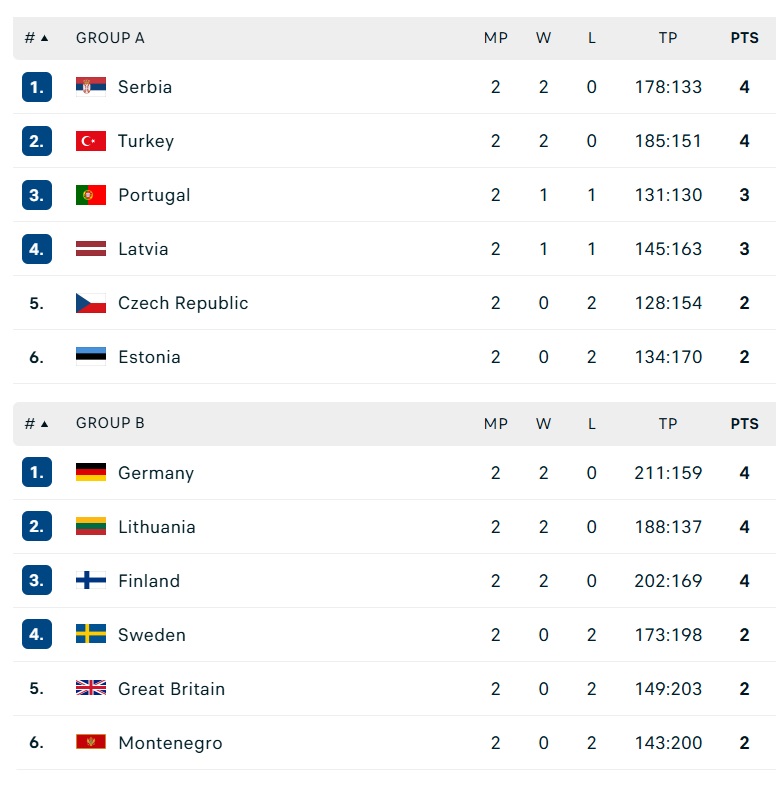Select Estonia team name
Viewport: 776px width, 788px height.
tap(149, 357)
